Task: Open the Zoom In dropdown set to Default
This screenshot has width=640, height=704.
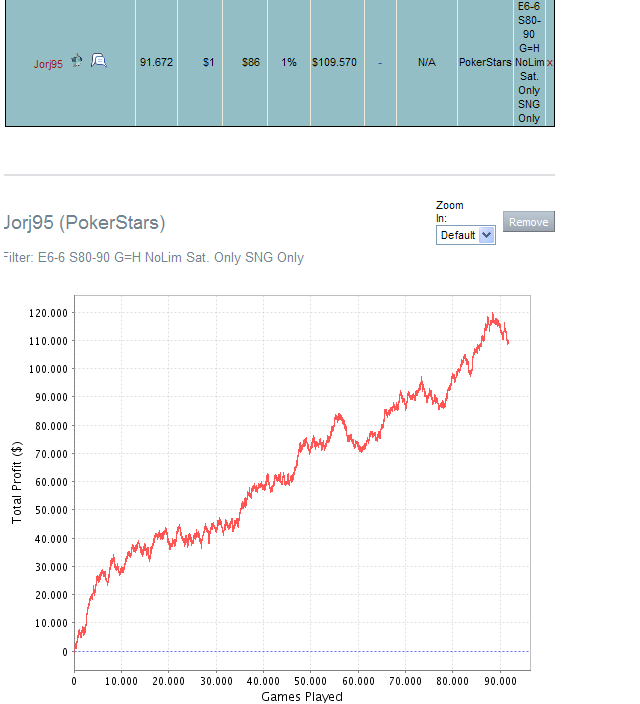Action: coord(466,235)
